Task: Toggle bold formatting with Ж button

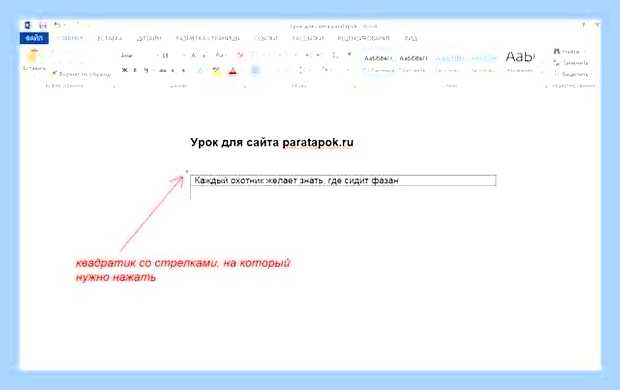Action: point(125,70)
